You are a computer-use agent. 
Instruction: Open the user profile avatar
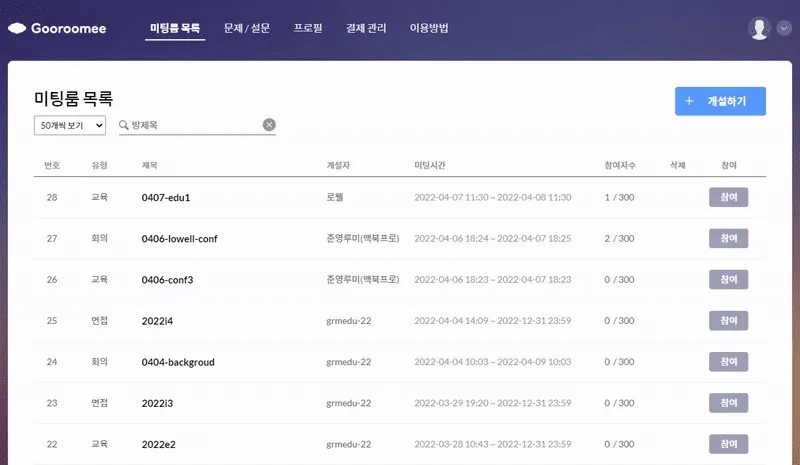(759, 28)
